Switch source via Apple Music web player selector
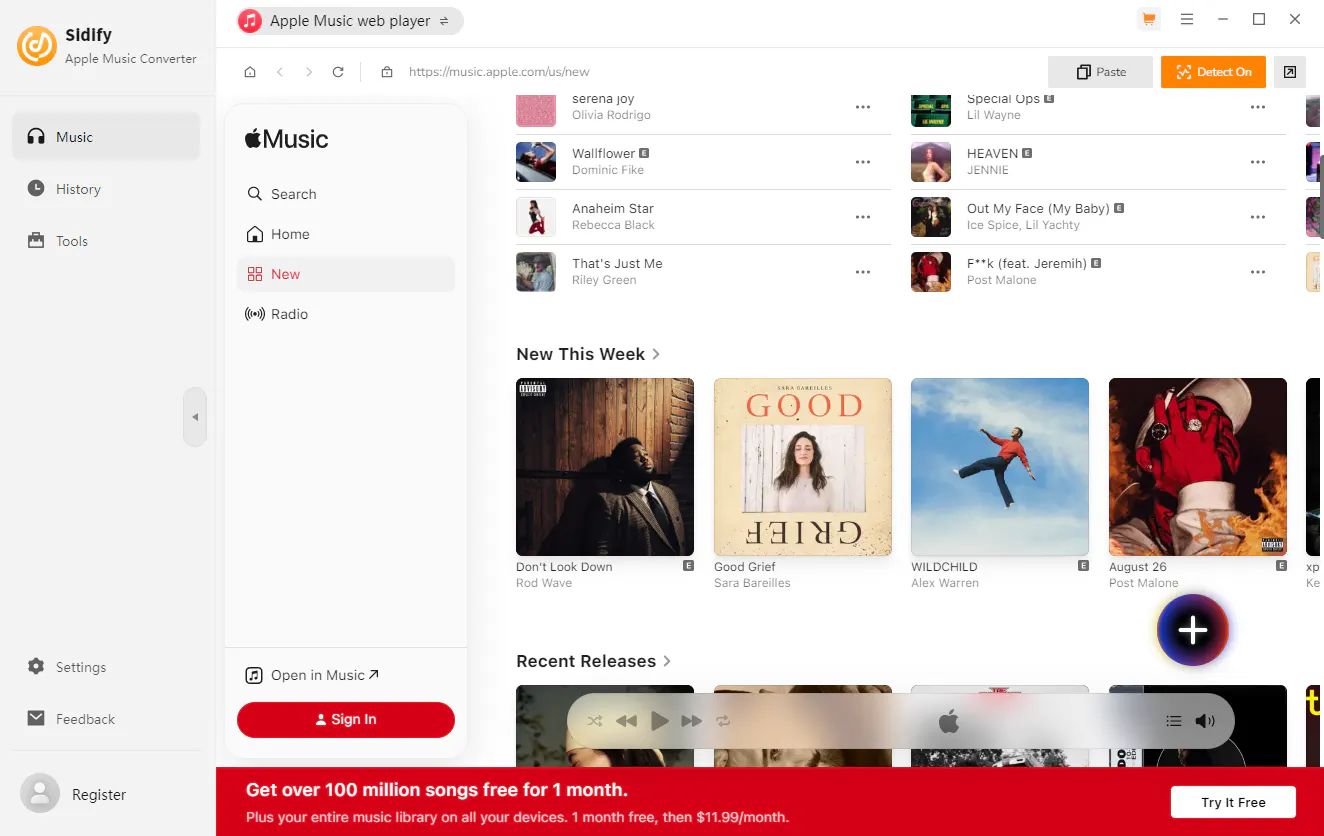 [350, 21]
